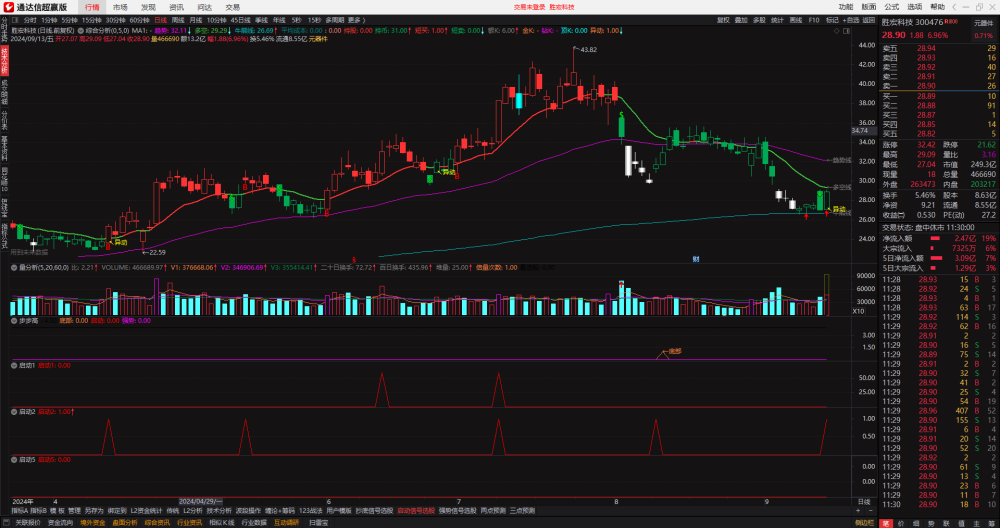Open the 问达 tab
This screenshot has height=528, width=1000.
click(x=205, y=7)
